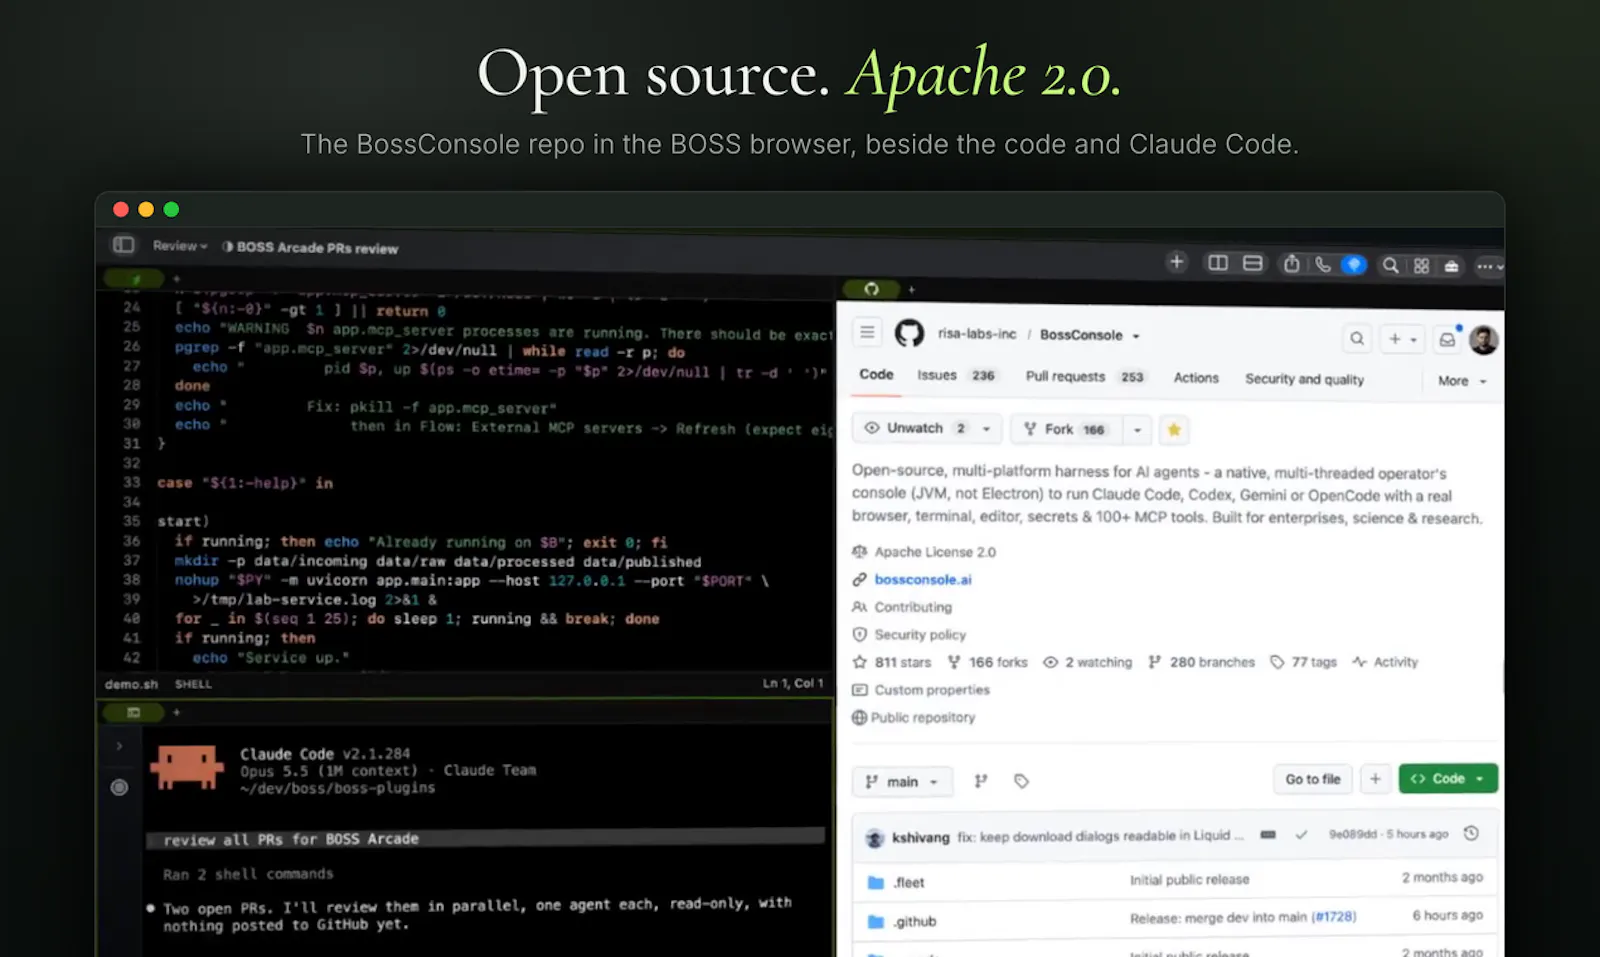The height and width of the screenshot is (957, 1600).
Task: Click the plus button in BOSS toolbar
Action: pos(1176,262)
